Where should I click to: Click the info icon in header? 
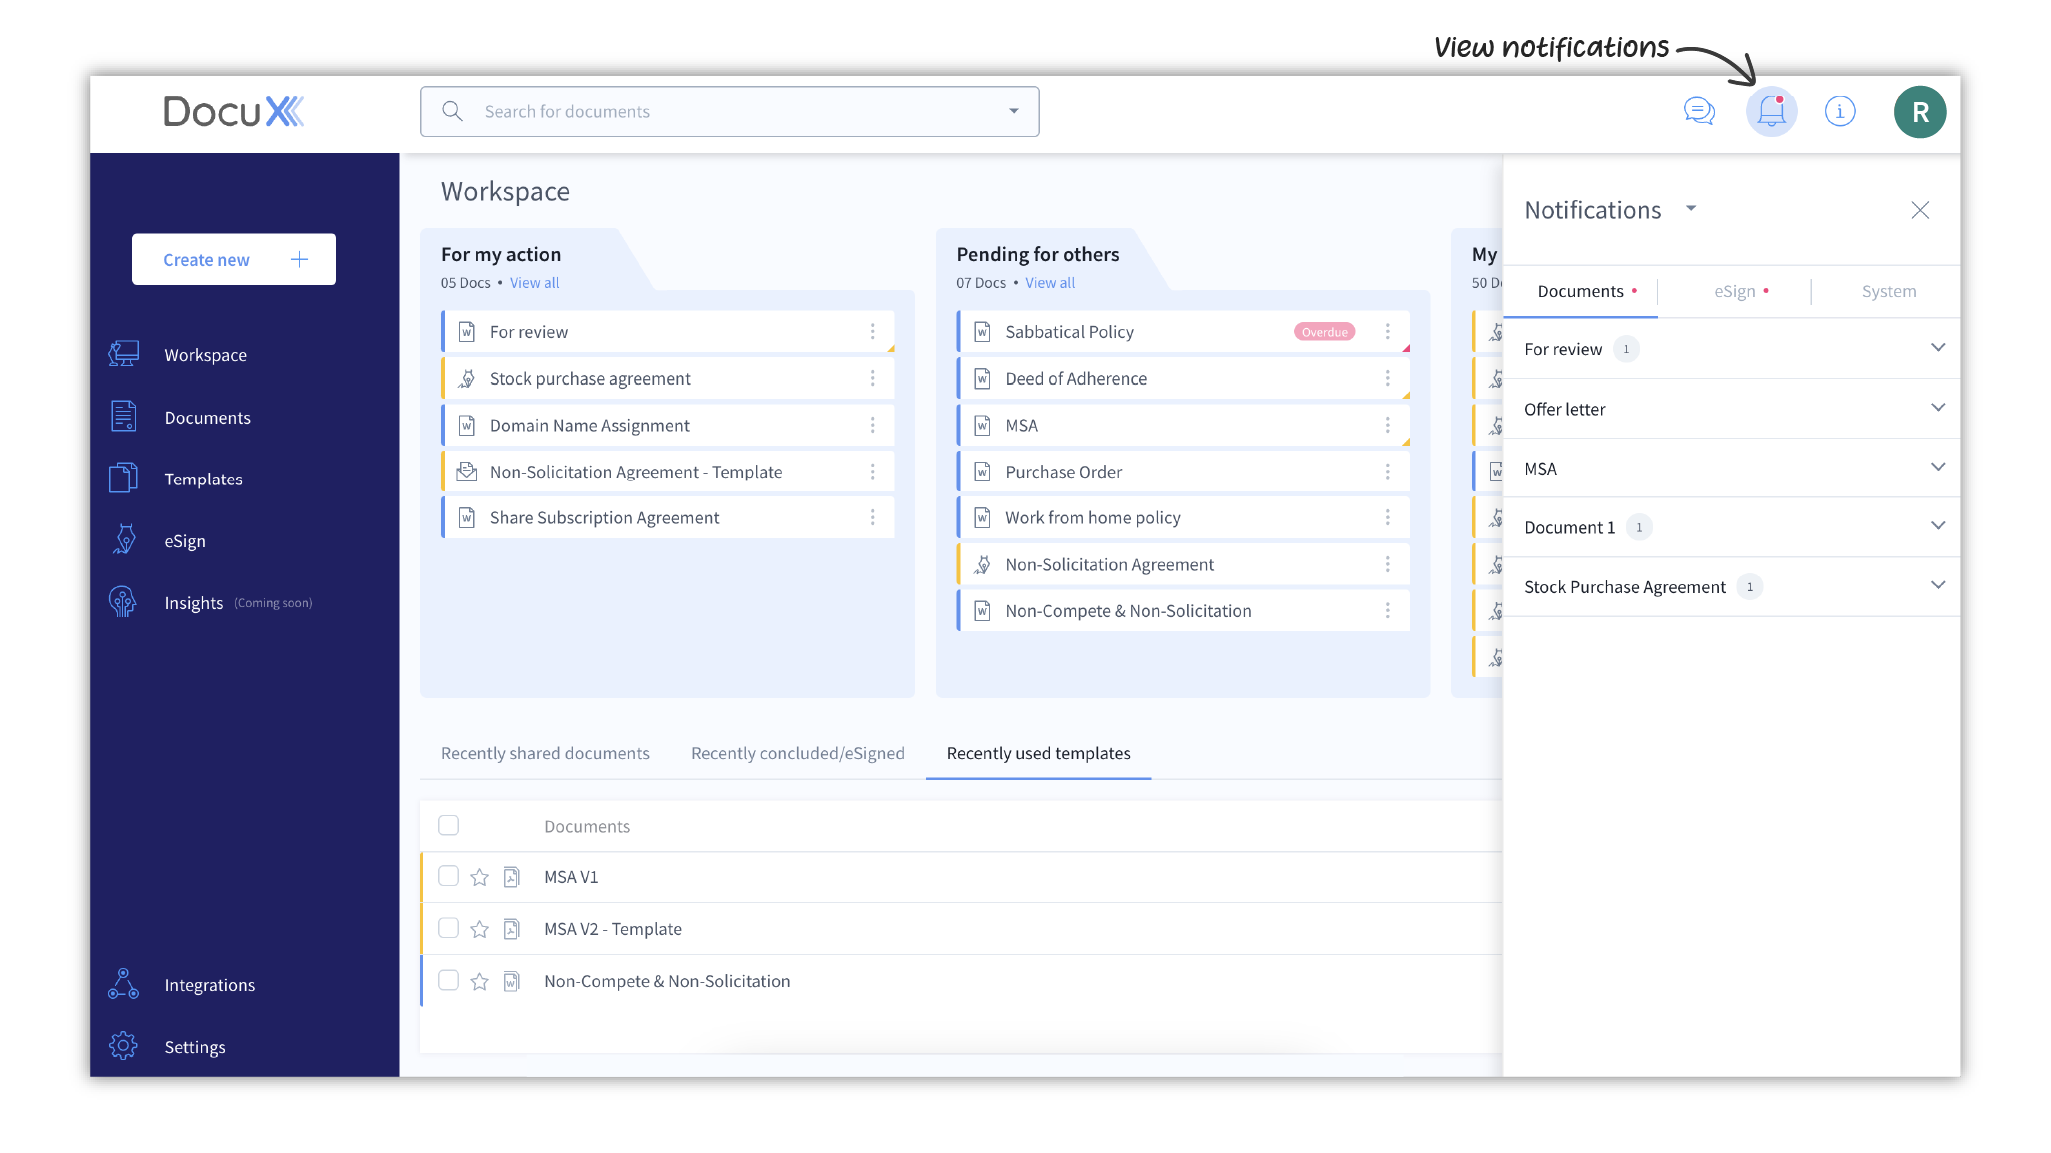pos(1840,110)
